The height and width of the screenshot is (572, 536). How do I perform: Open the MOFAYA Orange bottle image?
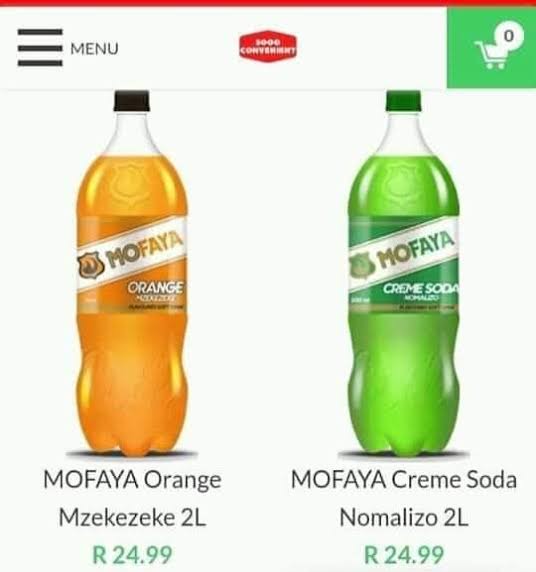point(132,274)
